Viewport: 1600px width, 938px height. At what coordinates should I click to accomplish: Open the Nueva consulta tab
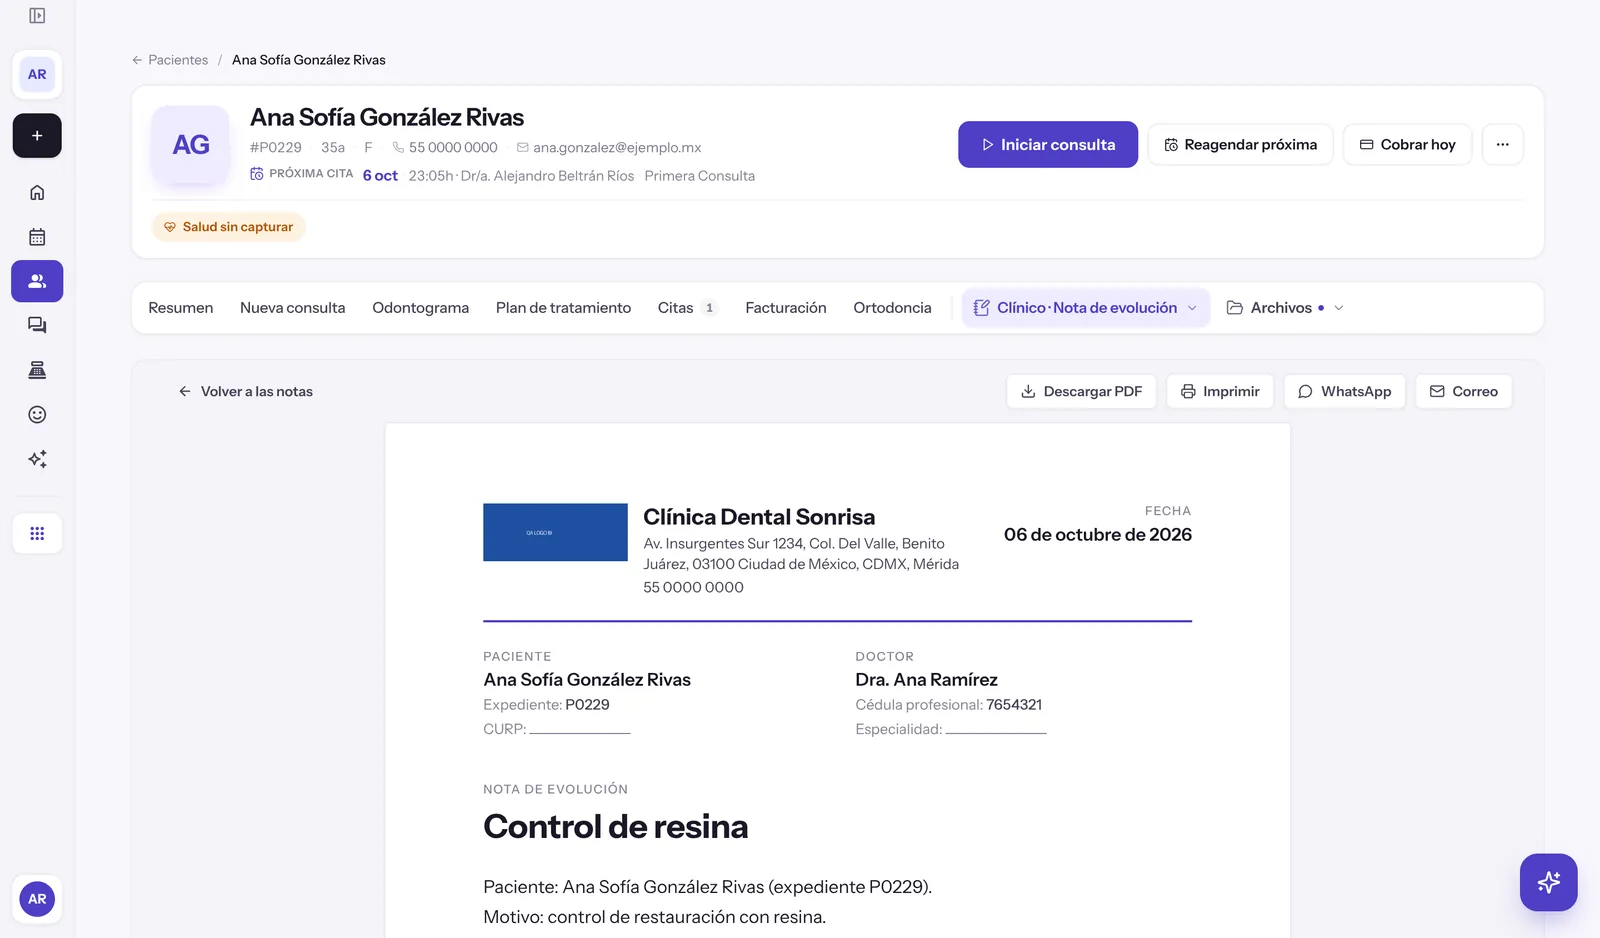[293, 308]
